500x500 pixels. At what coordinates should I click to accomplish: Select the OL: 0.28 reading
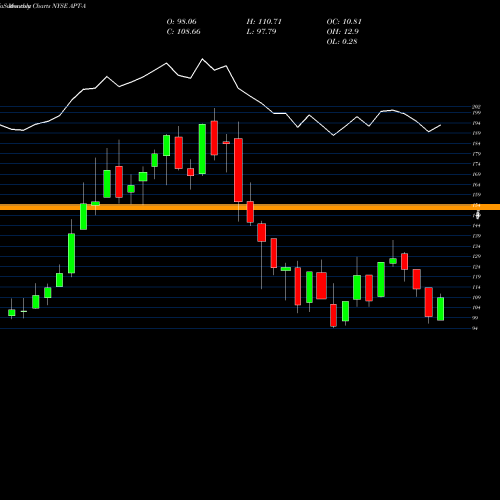(342, 42)
